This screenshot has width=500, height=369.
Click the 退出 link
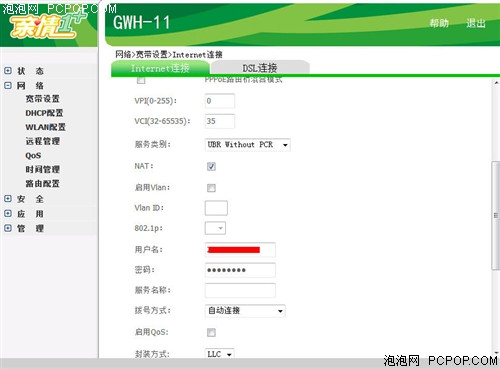[475, 23]
